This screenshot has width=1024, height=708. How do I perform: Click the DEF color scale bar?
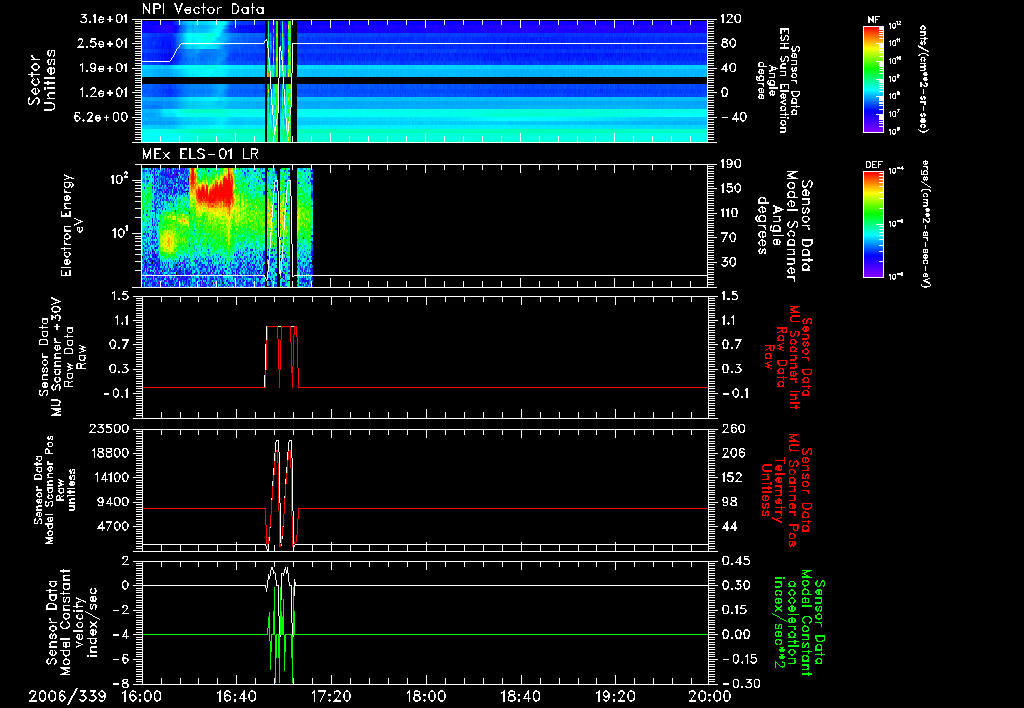click(873, 223)
